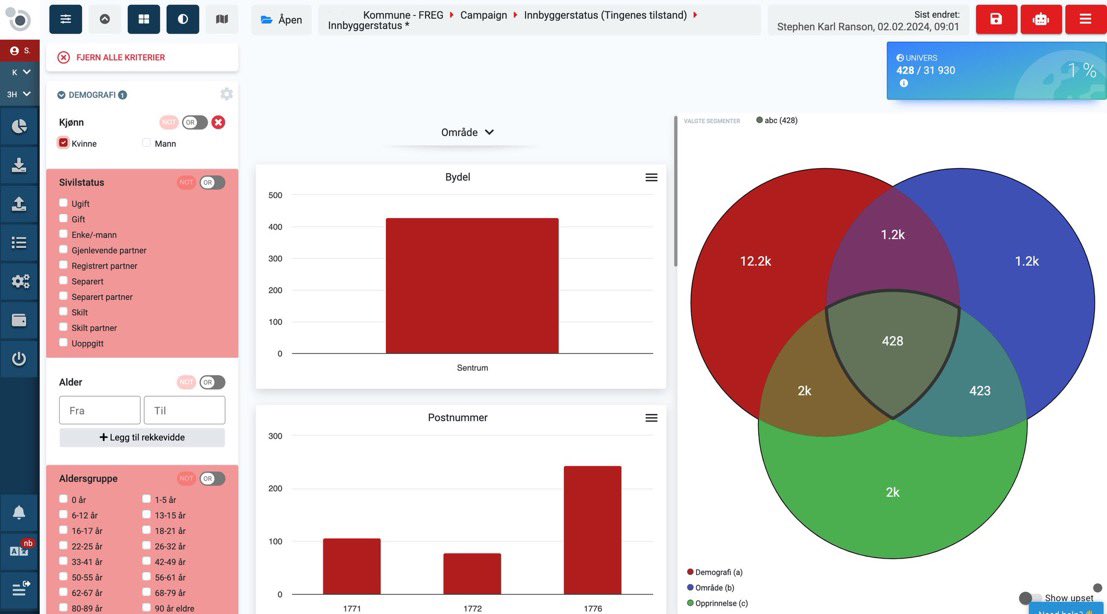
Task: Check the Mann checkbox
Action: pyautogui.click(x=147, y=143)
